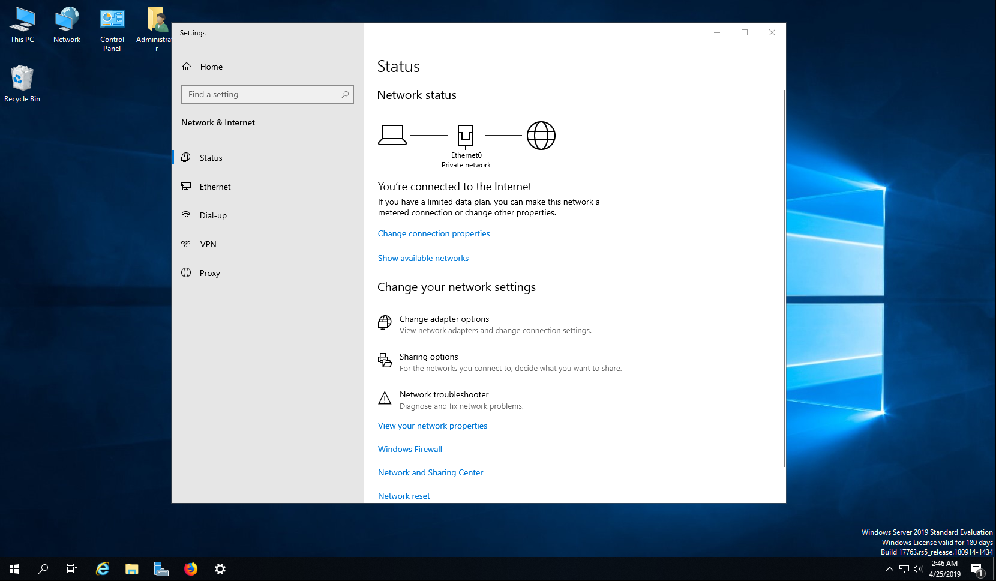Open the taskbar clock and date
This screenshot has height=582, width=997.
pyautogui.click(x=945, y=569)
